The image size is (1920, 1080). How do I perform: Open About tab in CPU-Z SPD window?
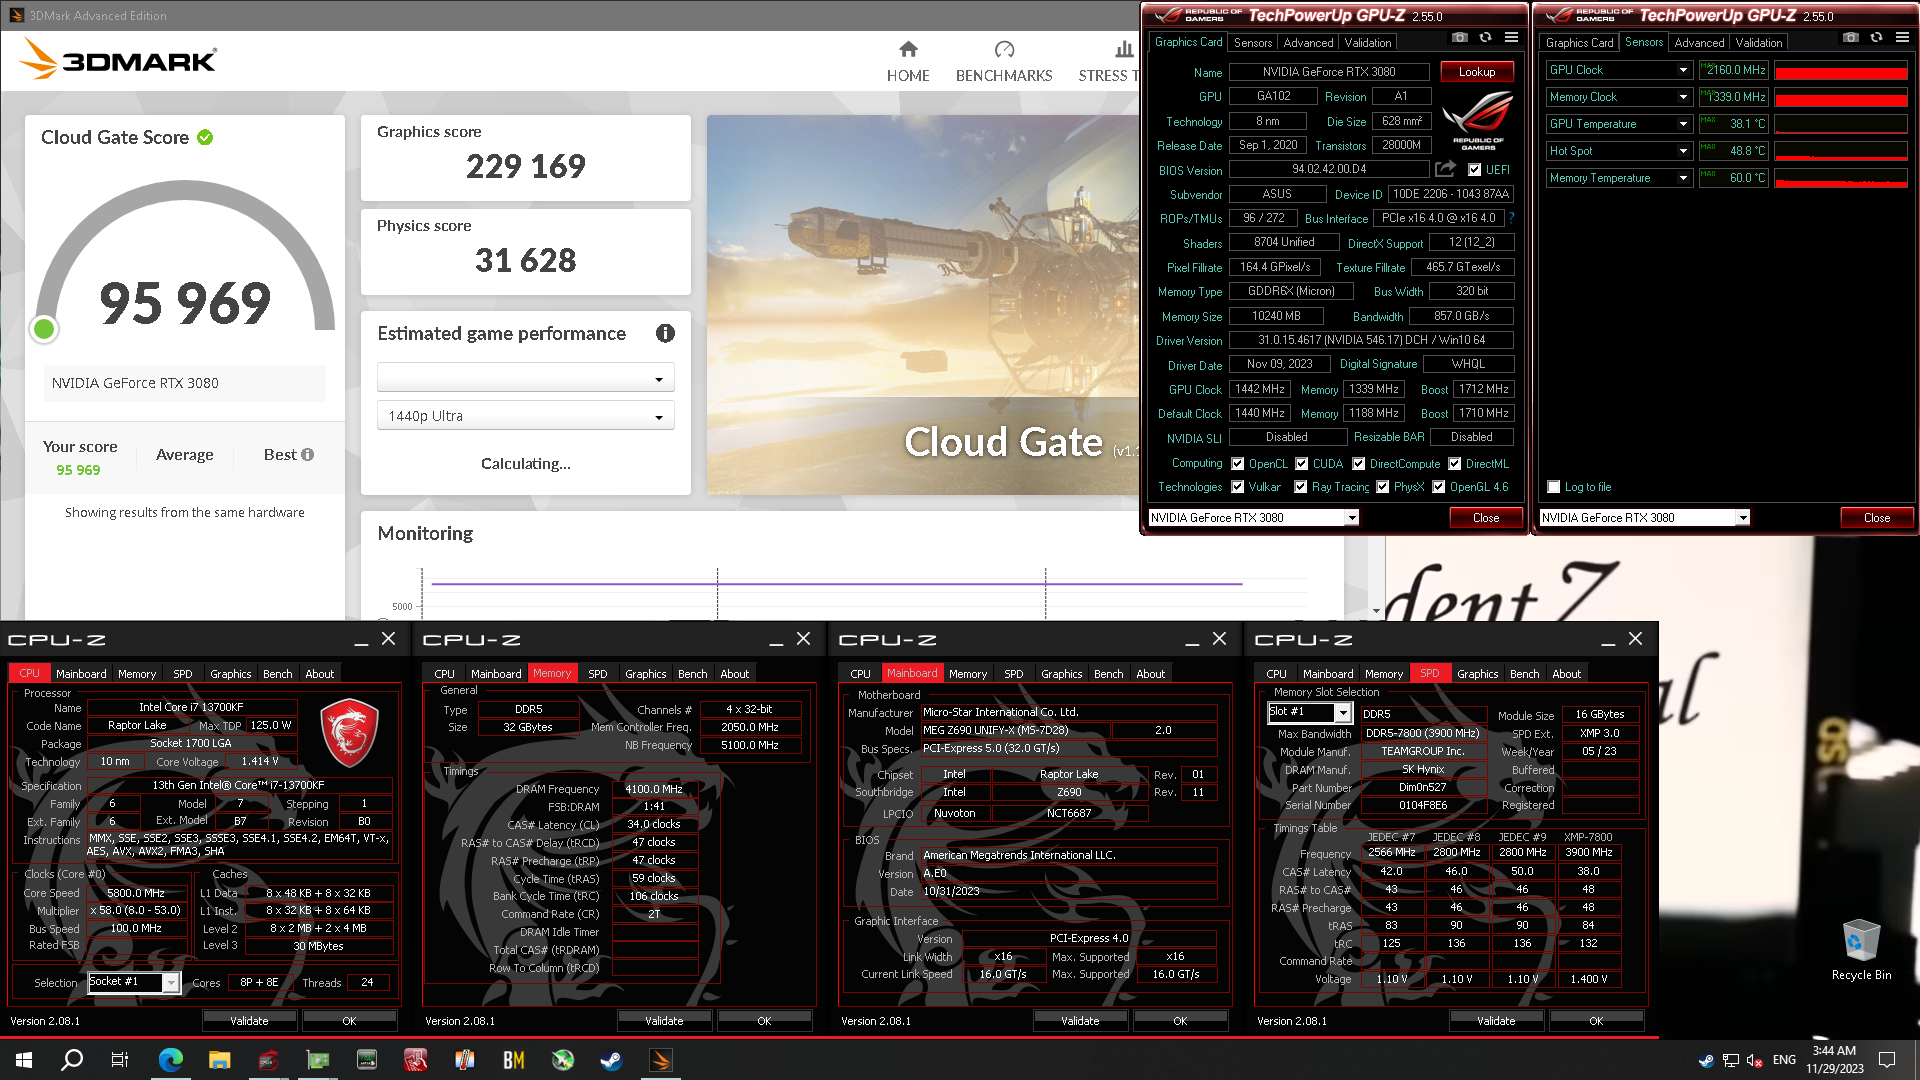pyautogui.click(x=1566, y=674)
